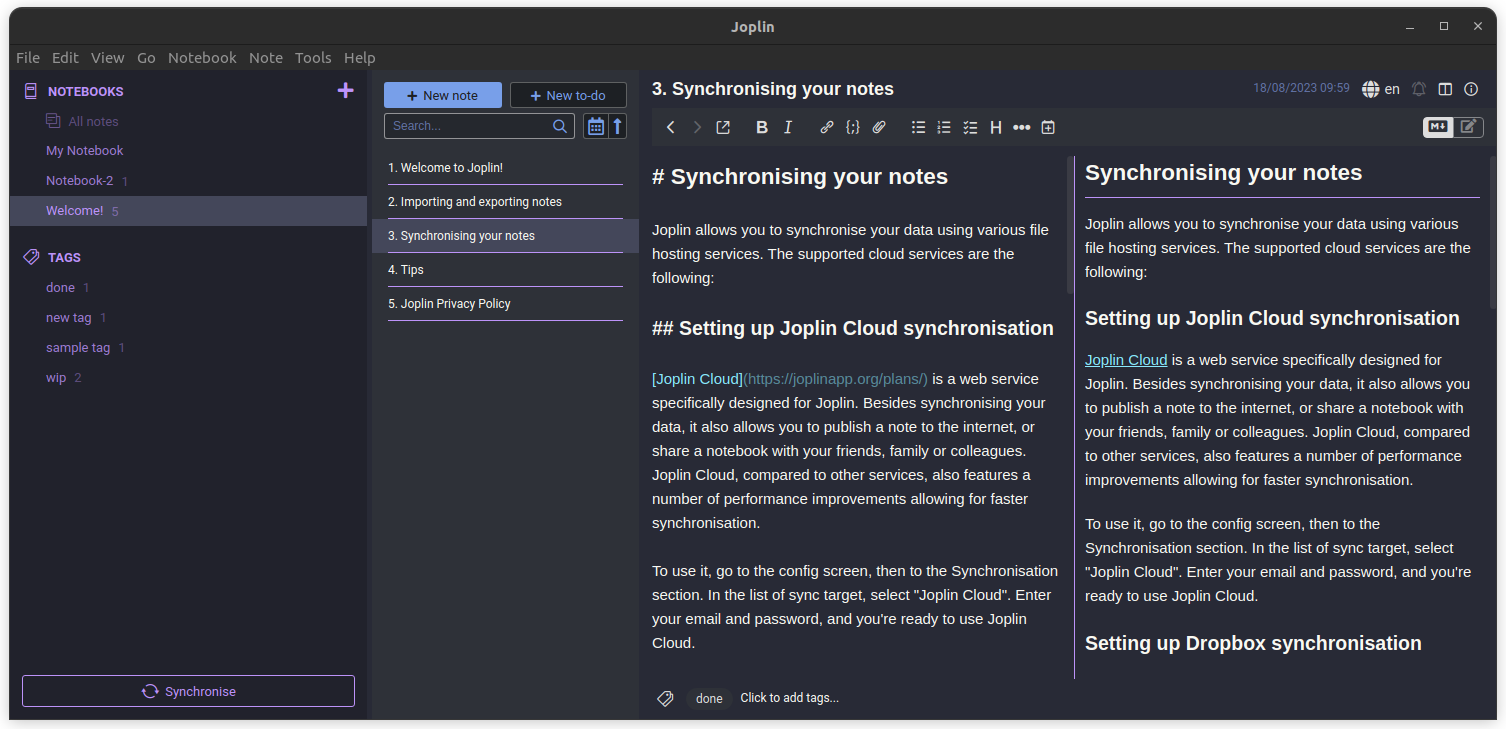Insert a code block with the braces icon
This screenshot has height=729, width=1506.
click(x=853, y=127)
